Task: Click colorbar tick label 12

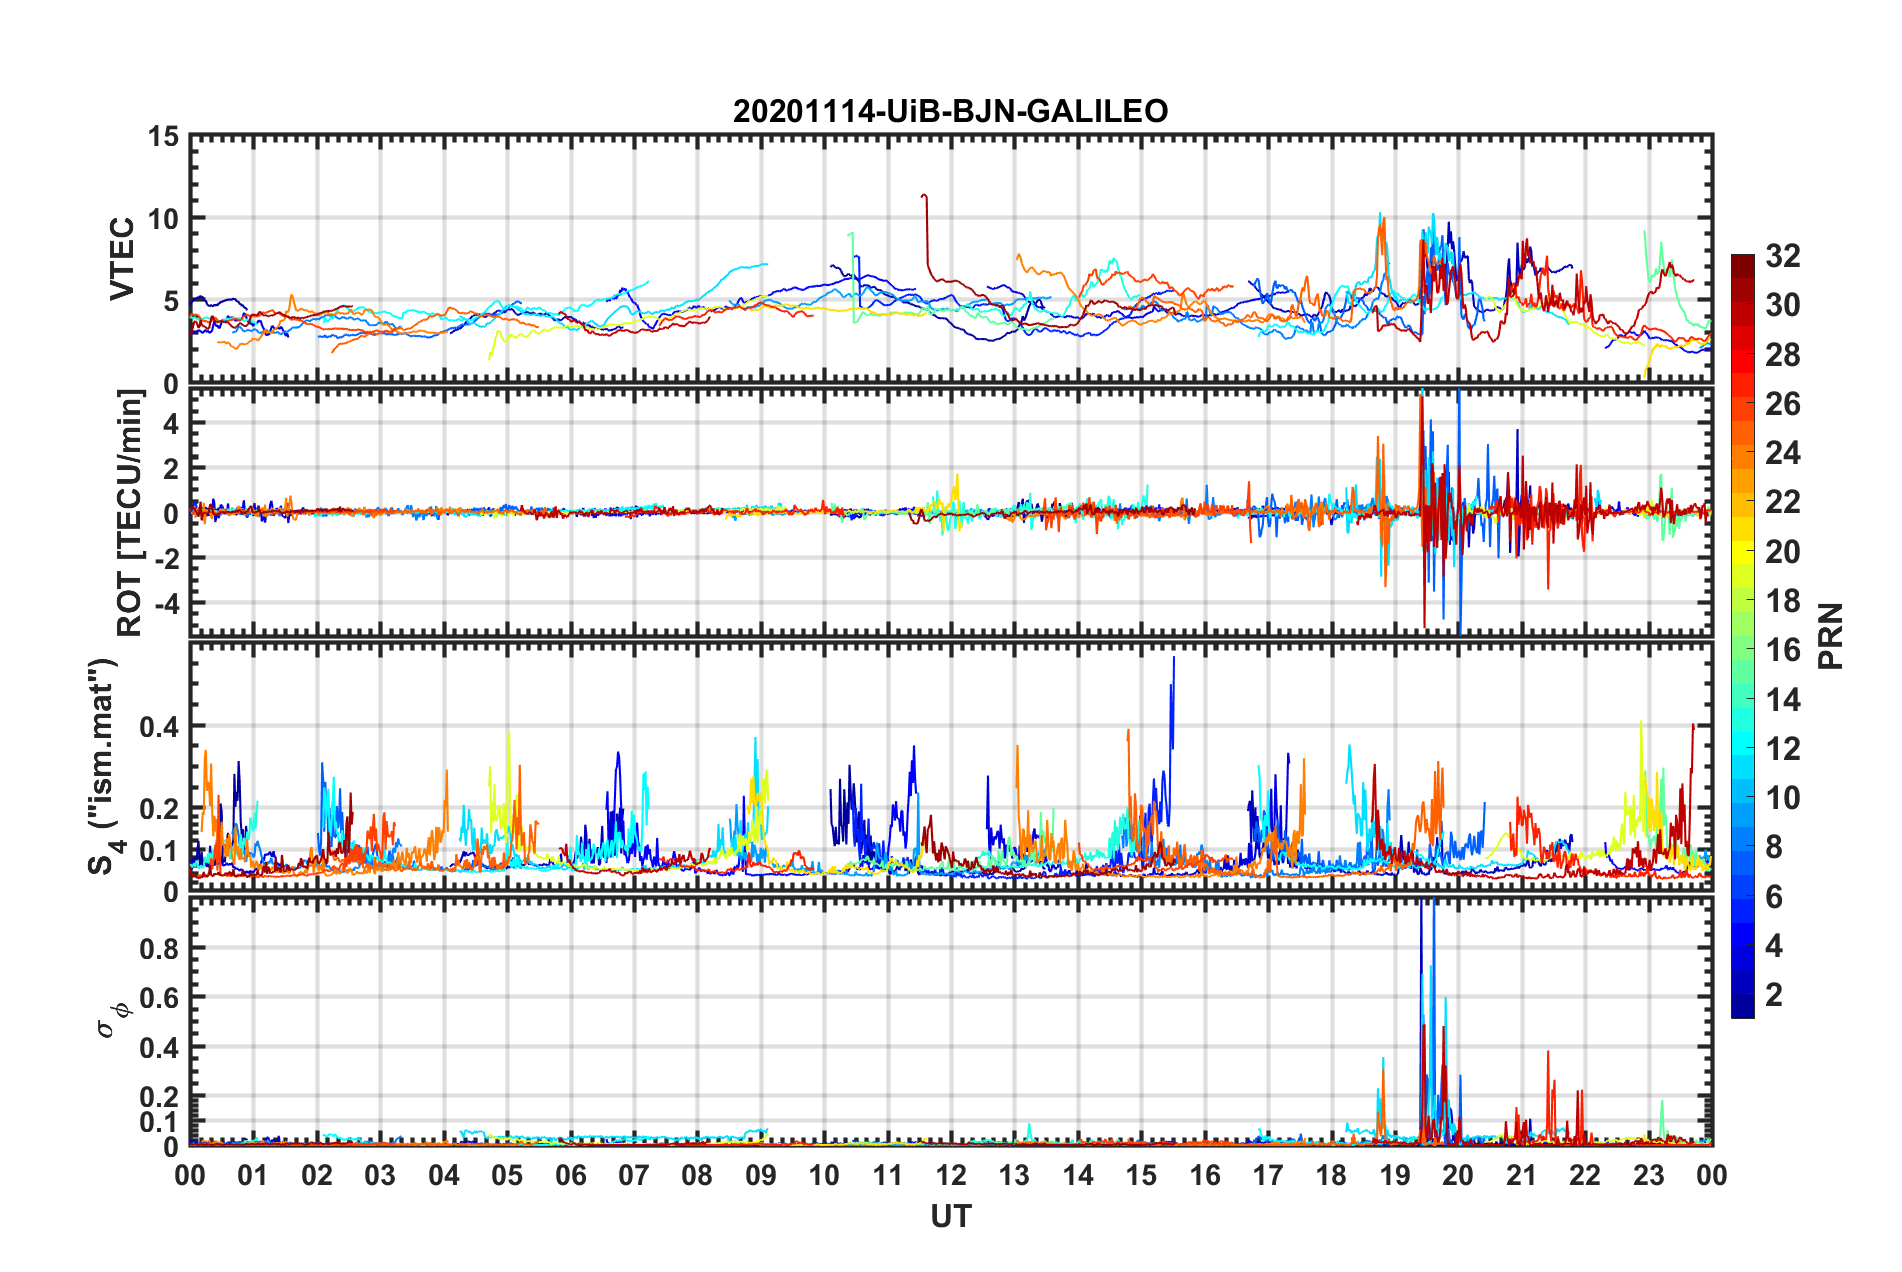Action: tap(1782, 749)
